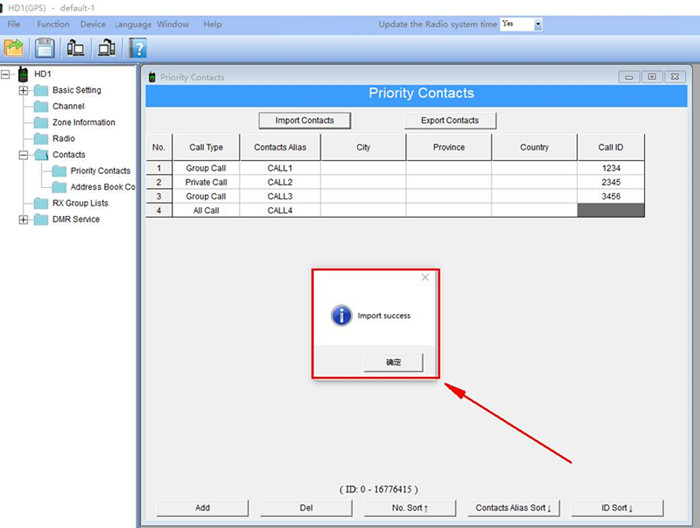
Task: Collapse the Contacts tree node
Action: (24, 155)
